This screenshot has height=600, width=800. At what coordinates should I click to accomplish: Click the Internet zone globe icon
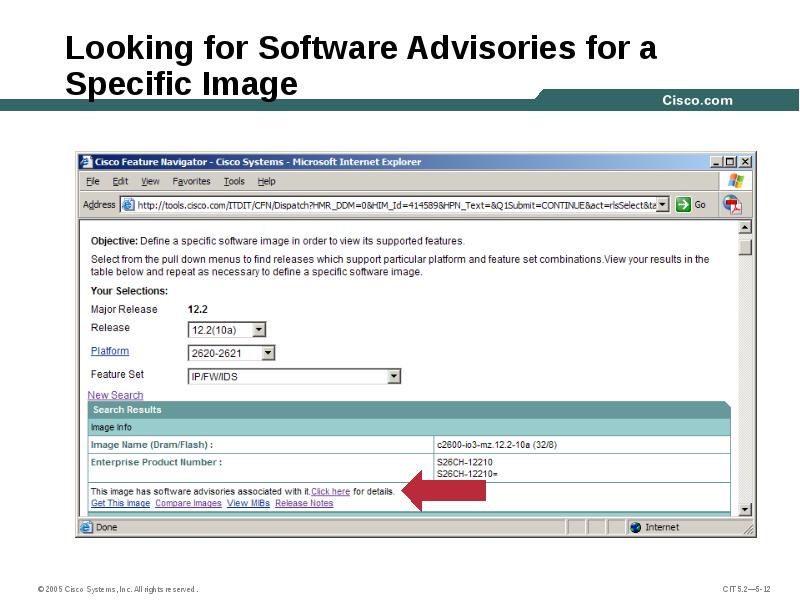[x=635, y=527]
